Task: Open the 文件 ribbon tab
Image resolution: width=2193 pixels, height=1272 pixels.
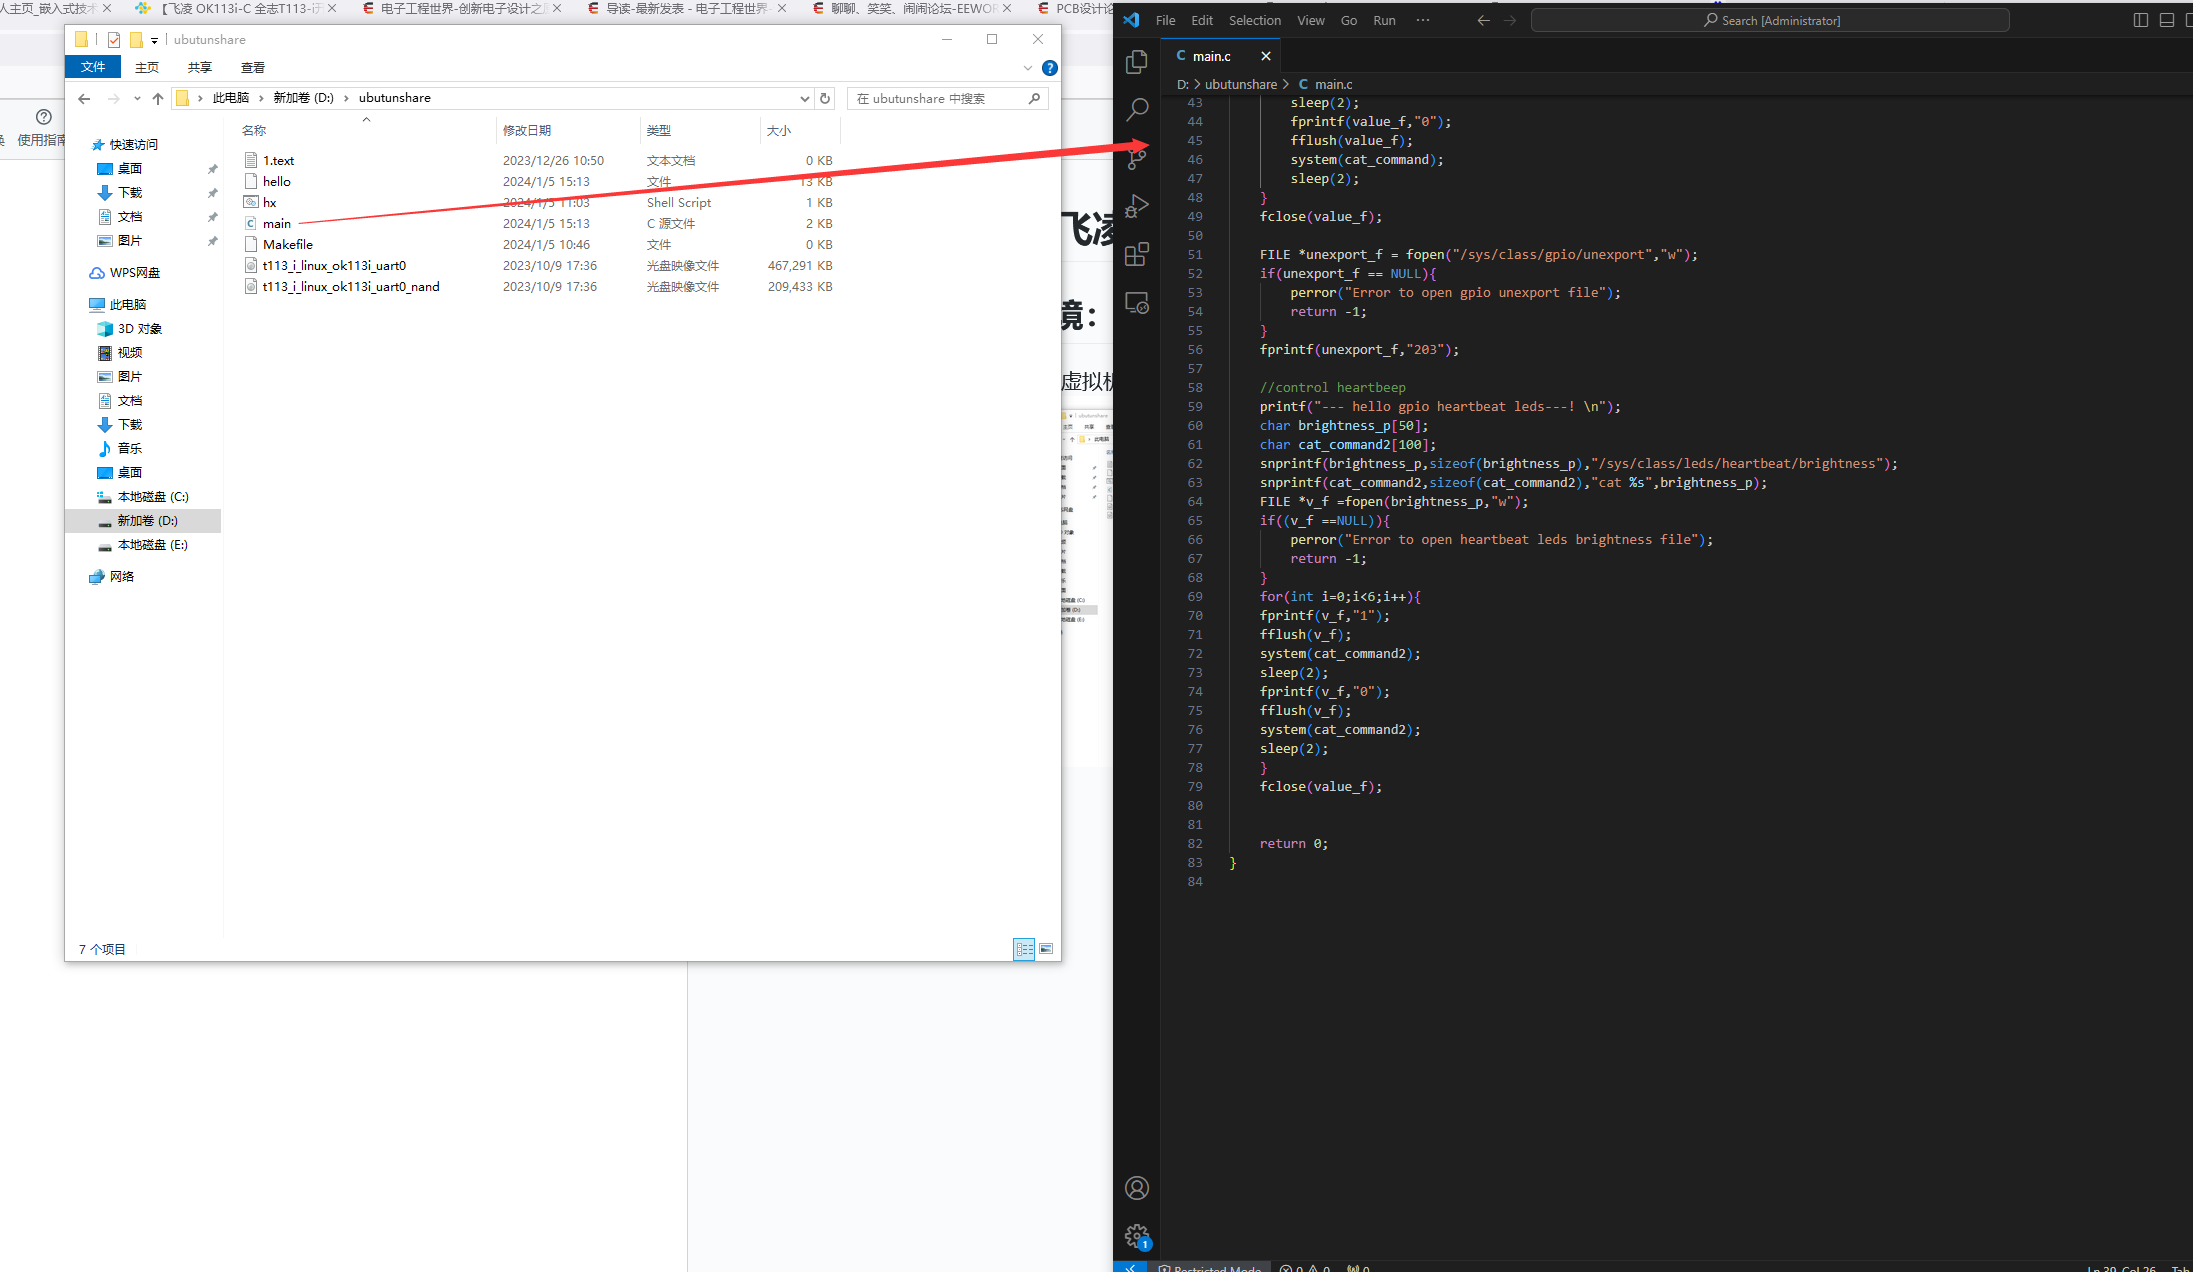Action: pyautogui.click(x=93, y=67)
